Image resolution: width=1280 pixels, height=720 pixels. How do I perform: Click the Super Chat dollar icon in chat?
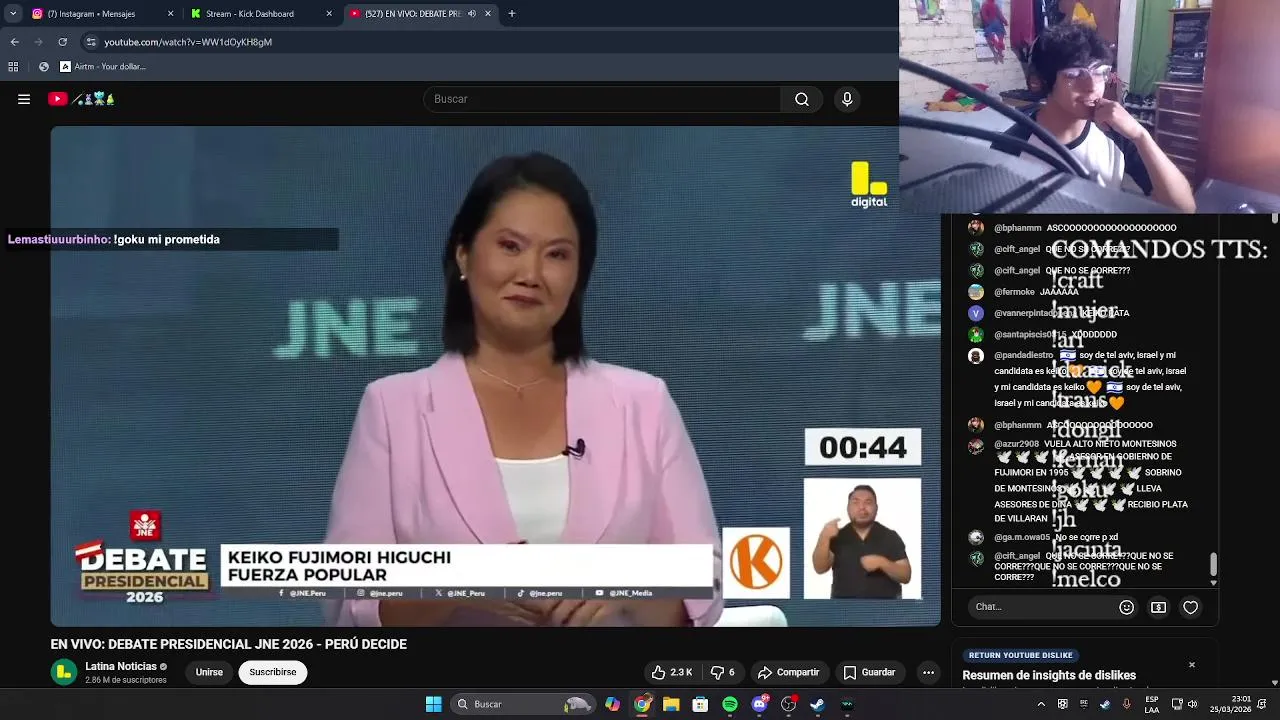(x=1158, y=607)
